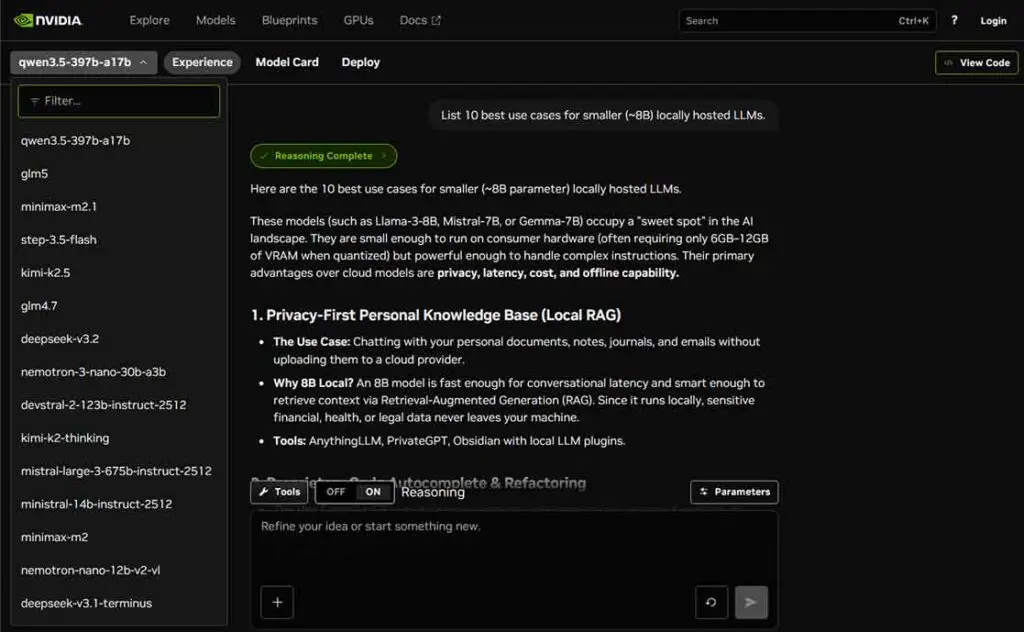The width and height of the screenshot is (1024, 632).
Task: Open the Deploy tab
Action: point(360,62)
